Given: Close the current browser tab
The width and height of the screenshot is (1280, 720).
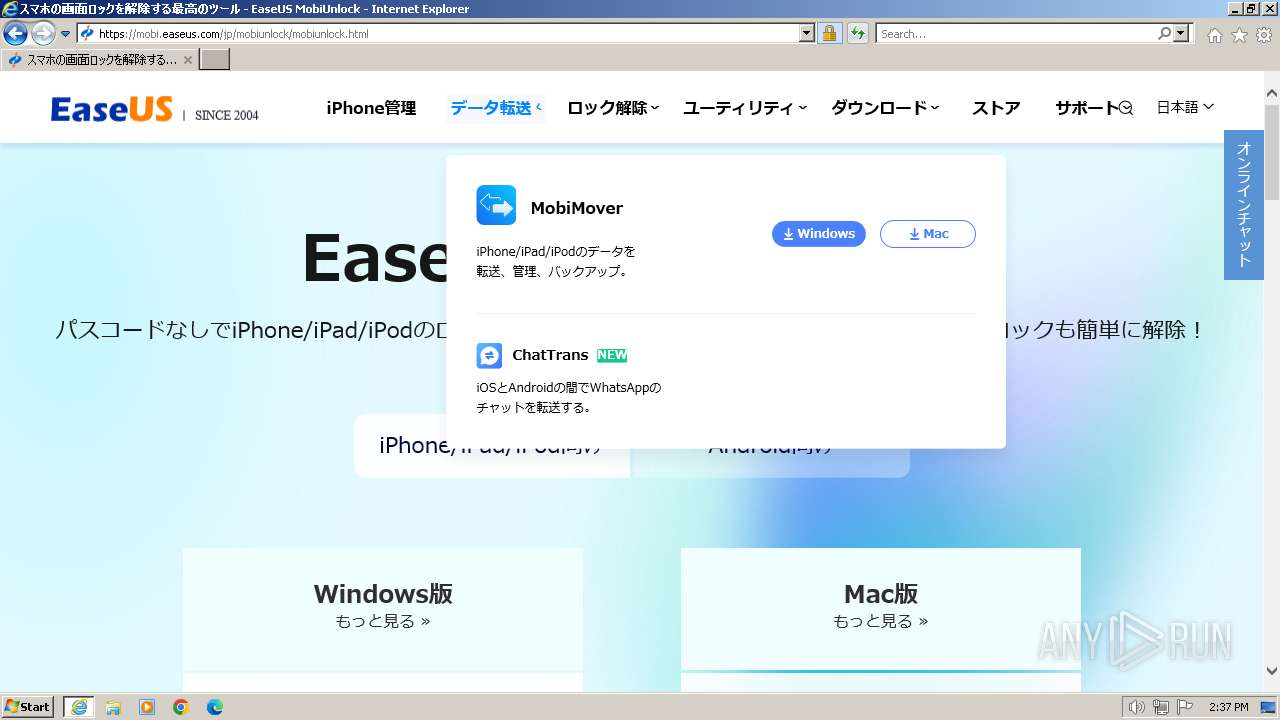Looking at the screenshot, I should (x=188, y=60).
